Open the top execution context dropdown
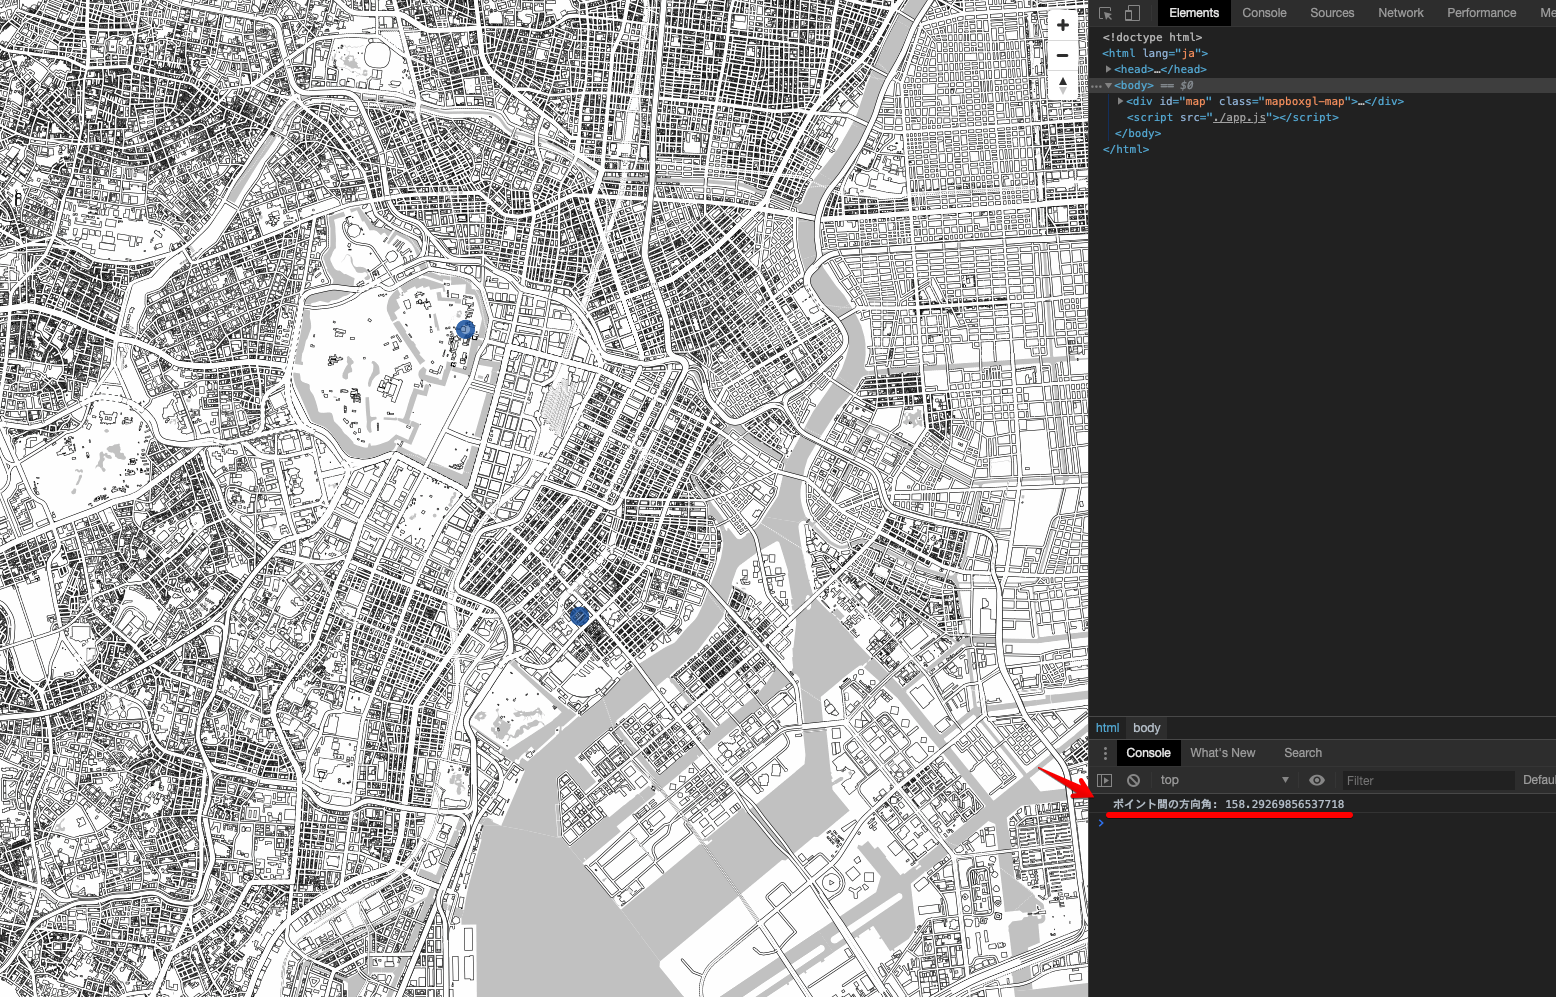 click(1224, 780)
